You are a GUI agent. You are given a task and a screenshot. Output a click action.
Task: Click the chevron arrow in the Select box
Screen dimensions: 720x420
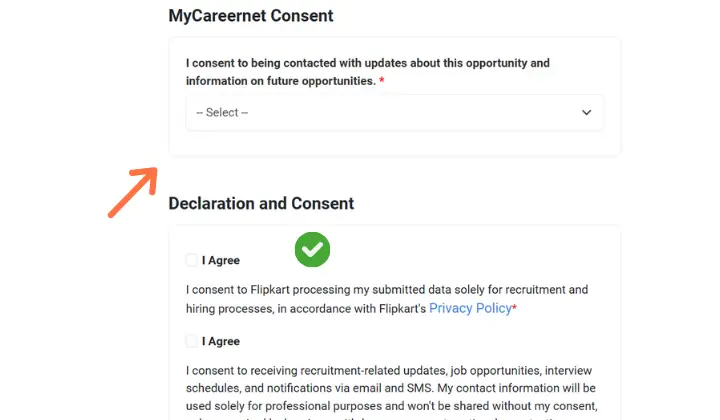(586, 112)
